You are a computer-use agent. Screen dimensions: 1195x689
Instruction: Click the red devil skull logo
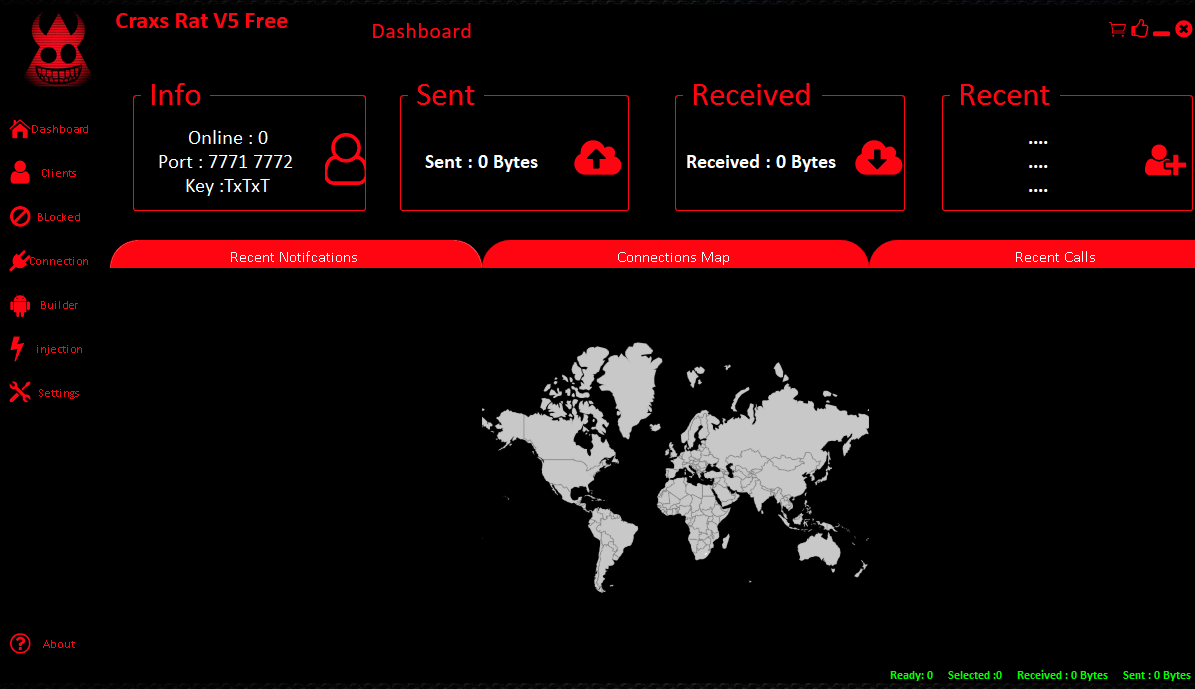(x=58, y=51)
